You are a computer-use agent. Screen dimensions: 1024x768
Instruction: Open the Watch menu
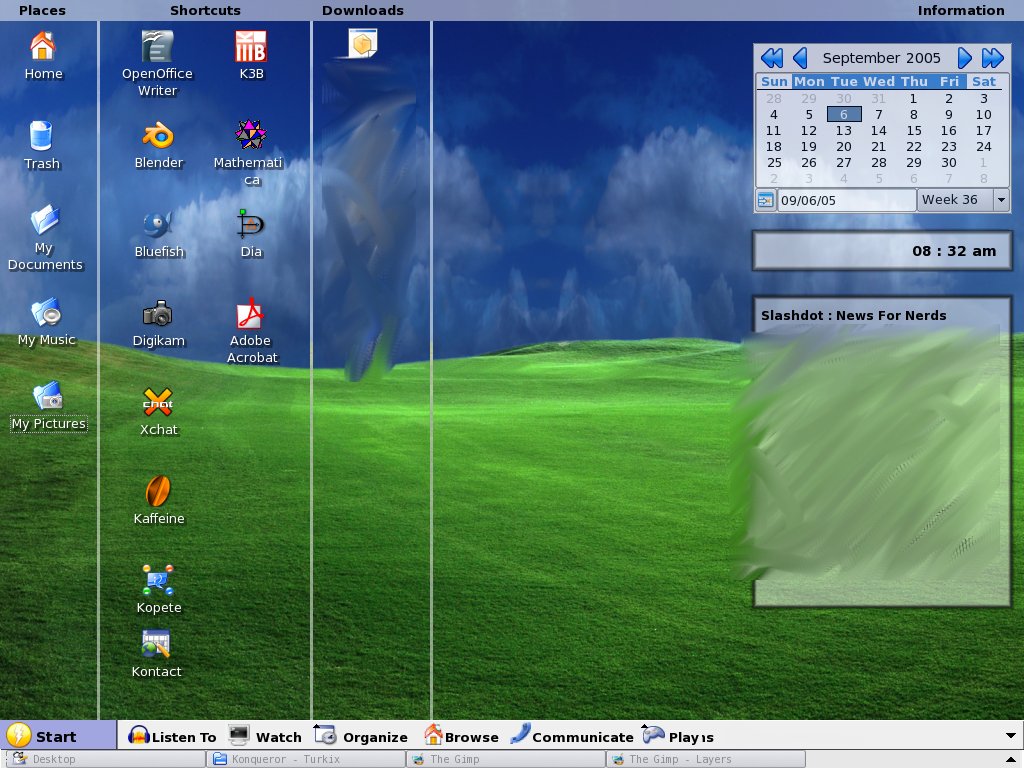coord(265,737)
